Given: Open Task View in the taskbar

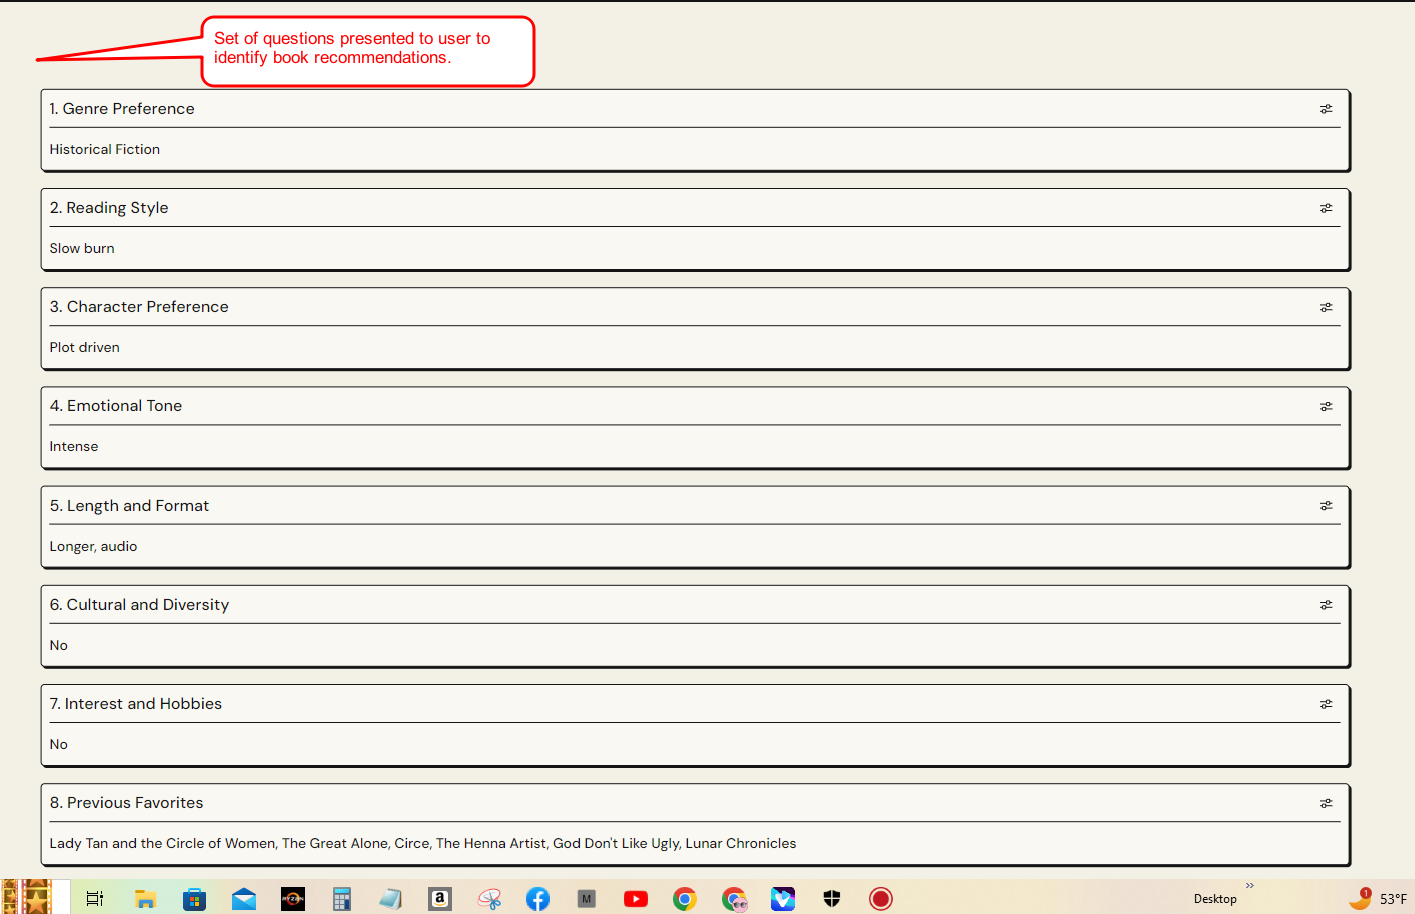Looking at the screenshot, I should [95, 899].
